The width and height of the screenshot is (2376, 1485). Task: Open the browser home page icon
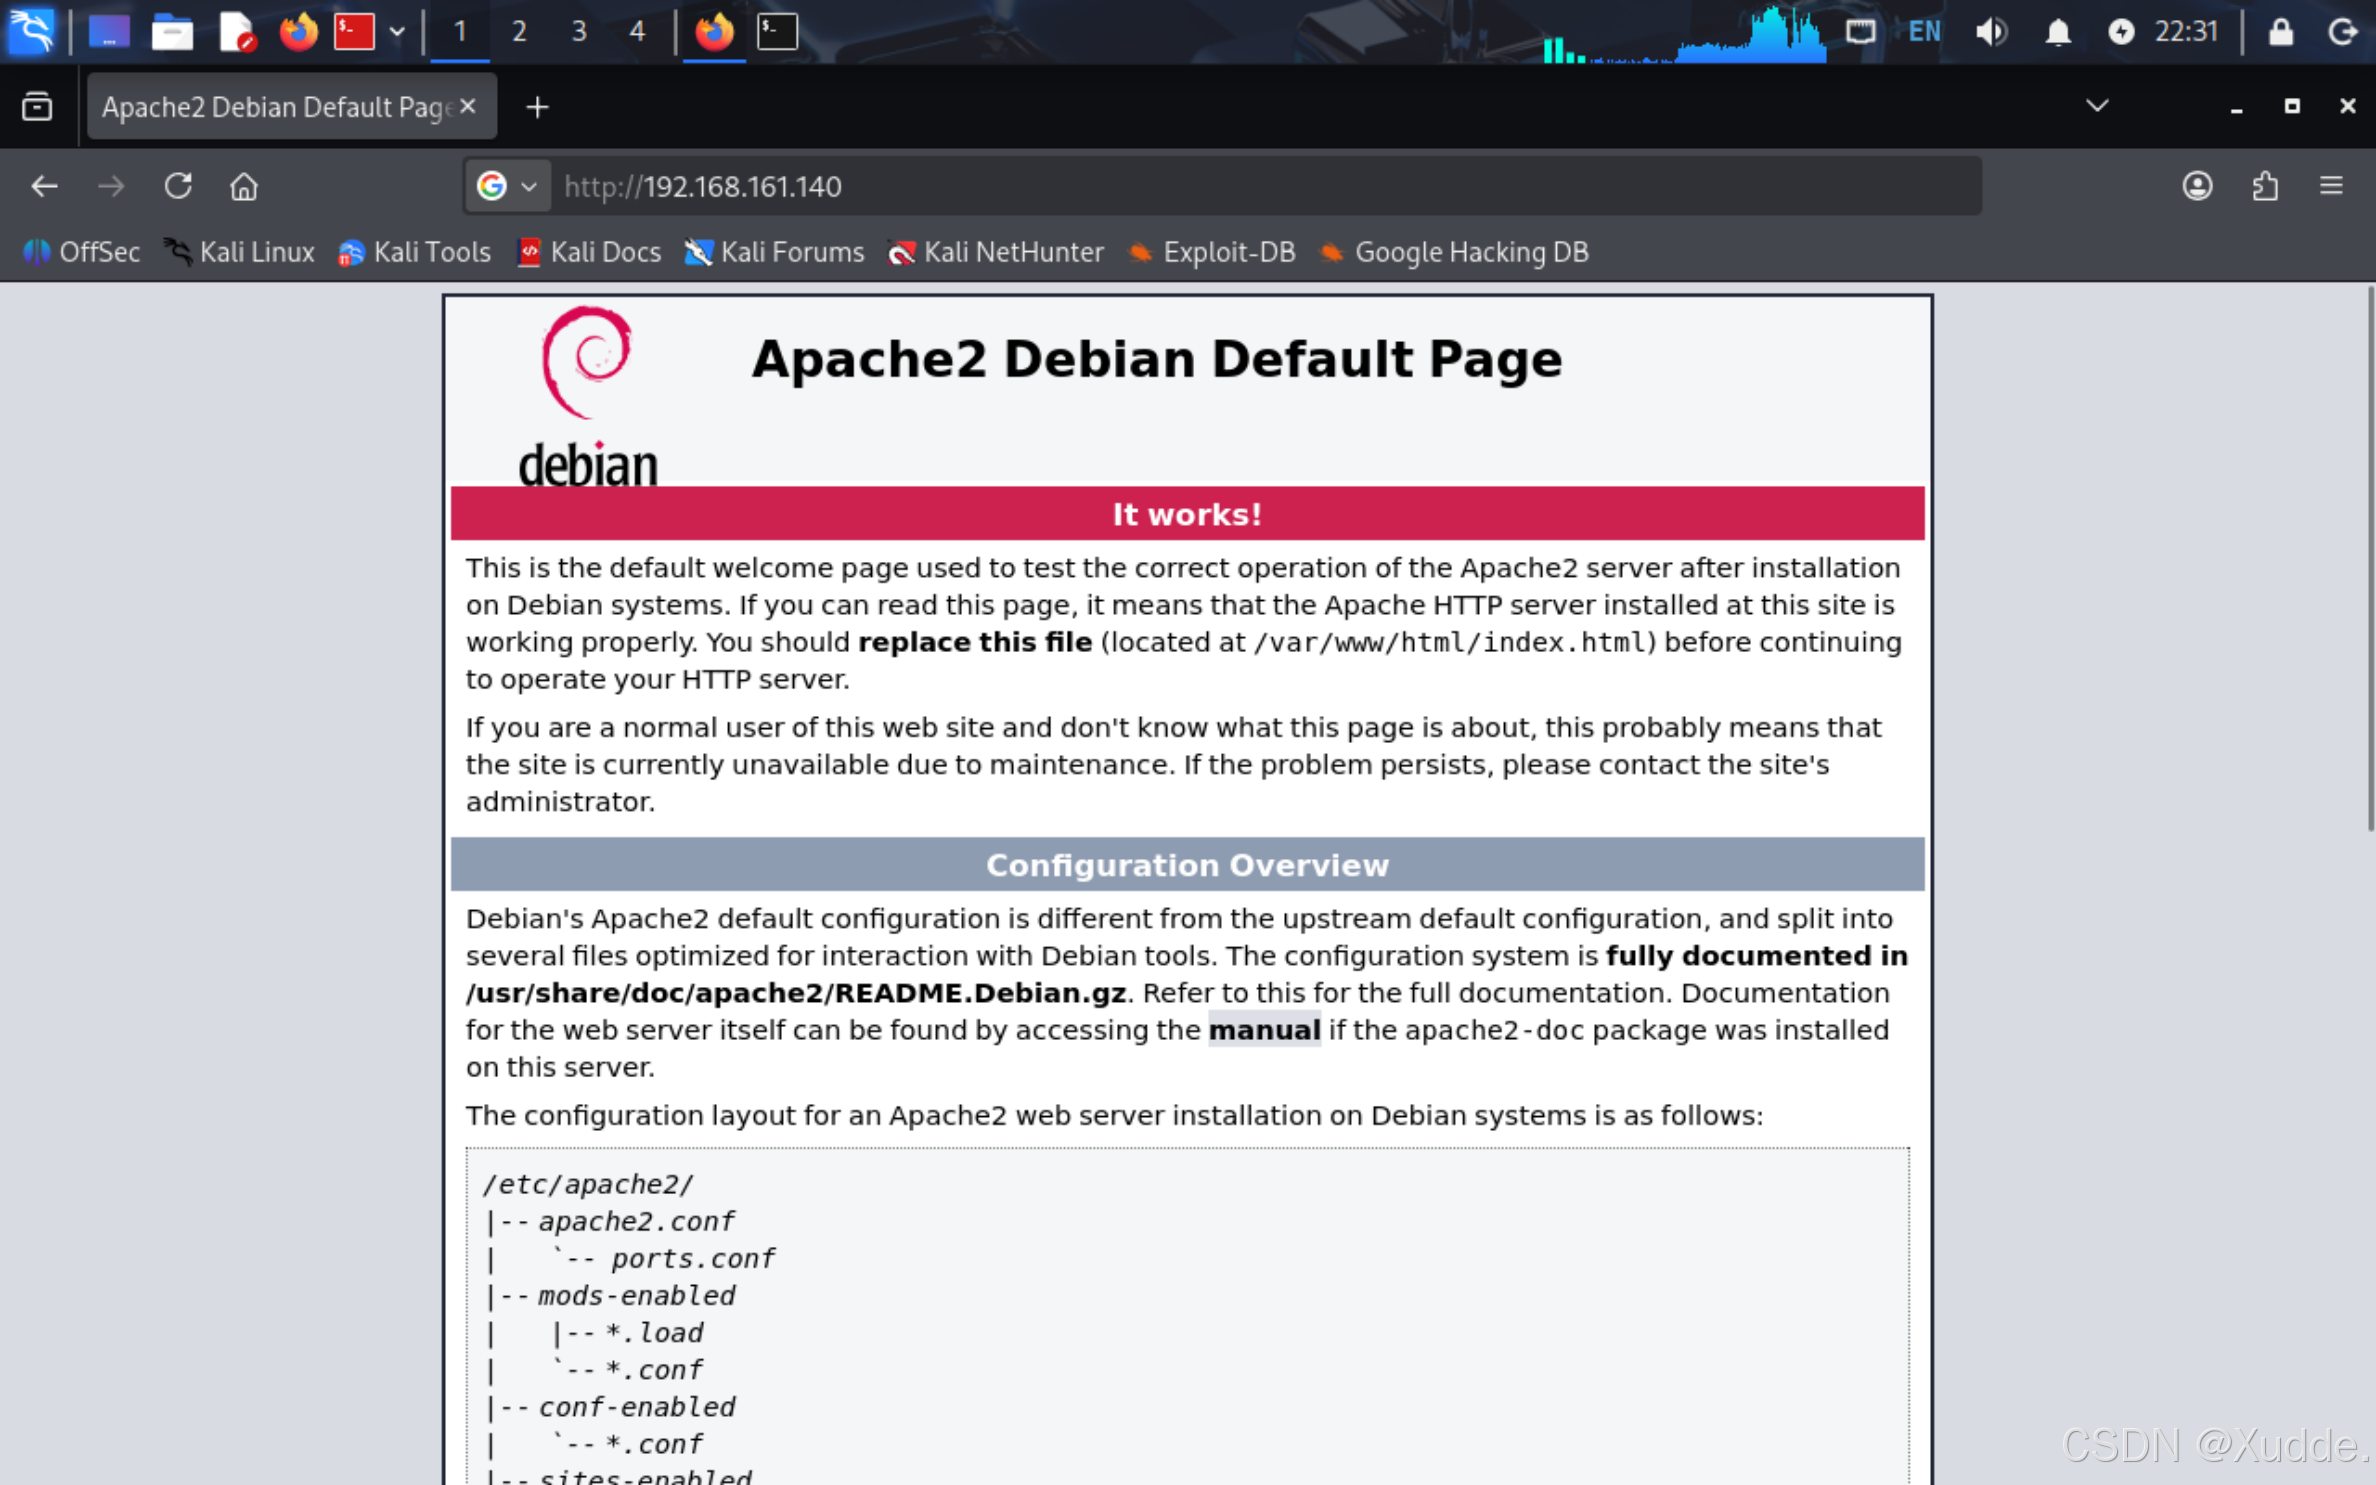click(x=244, y=186)
